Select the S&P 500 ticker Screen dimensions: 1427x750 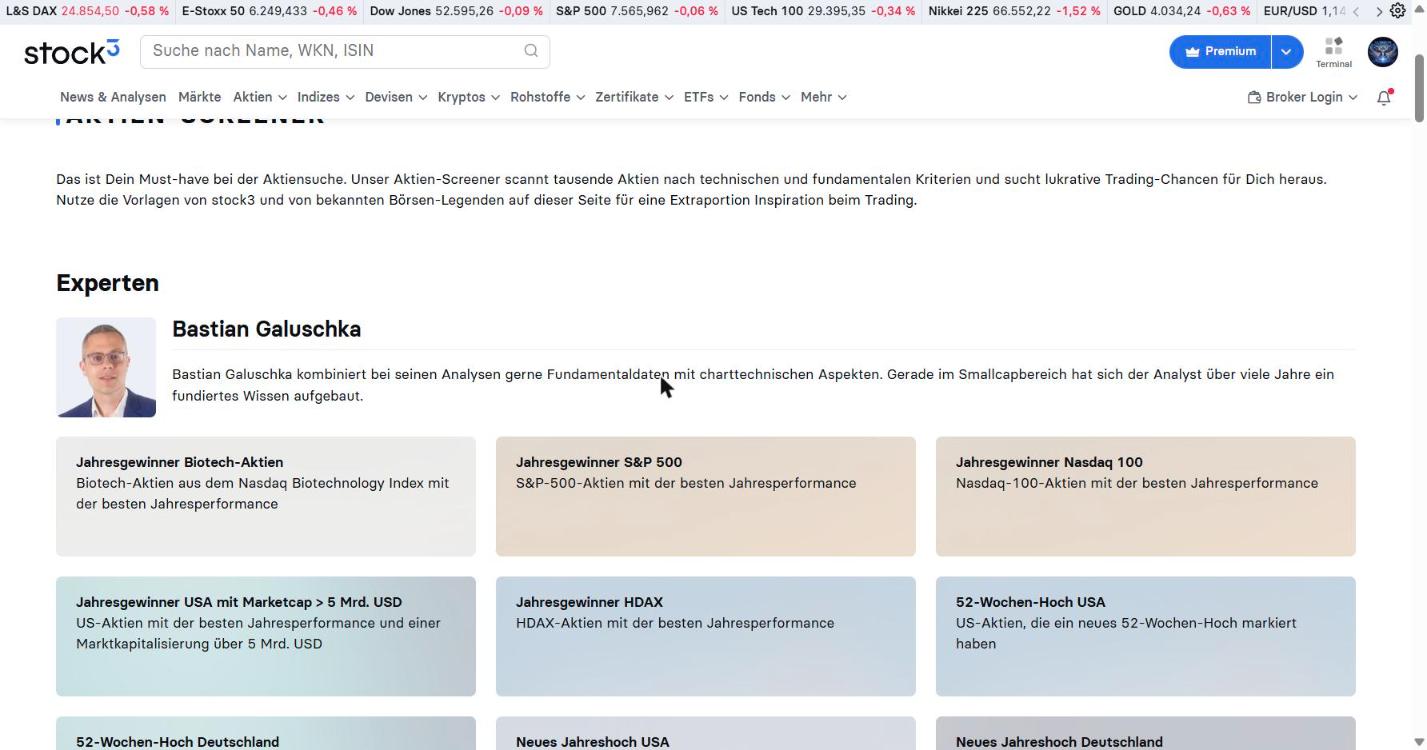(637, 11)
